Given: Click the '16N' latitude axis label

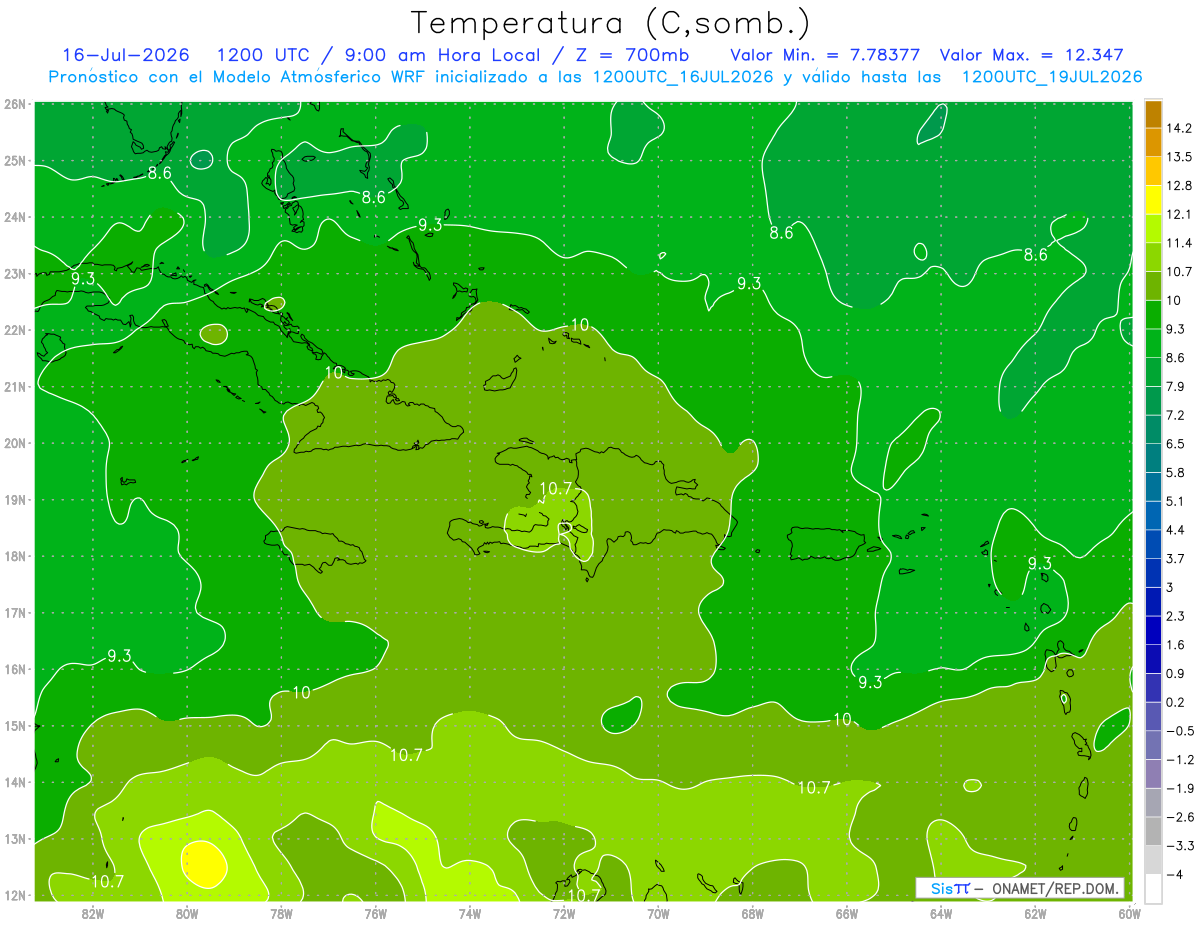Looking at the screenshot, I should (14, 670).
